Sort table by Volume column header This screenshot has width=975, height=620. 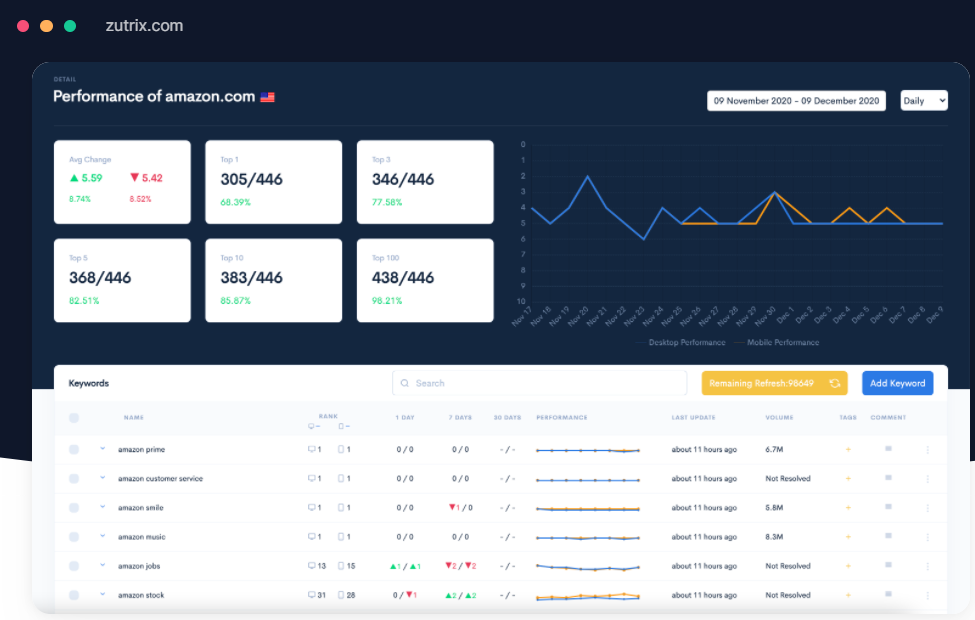point(779,418)
